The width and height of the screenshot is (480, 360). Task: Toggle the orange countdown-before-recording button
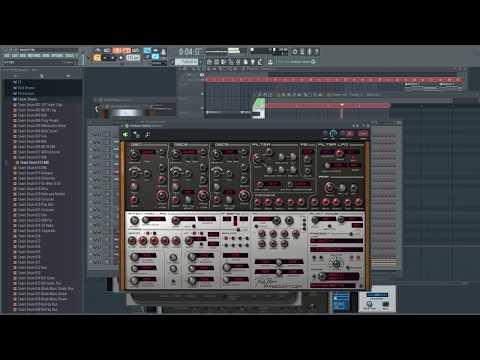(x=121, y=50)
